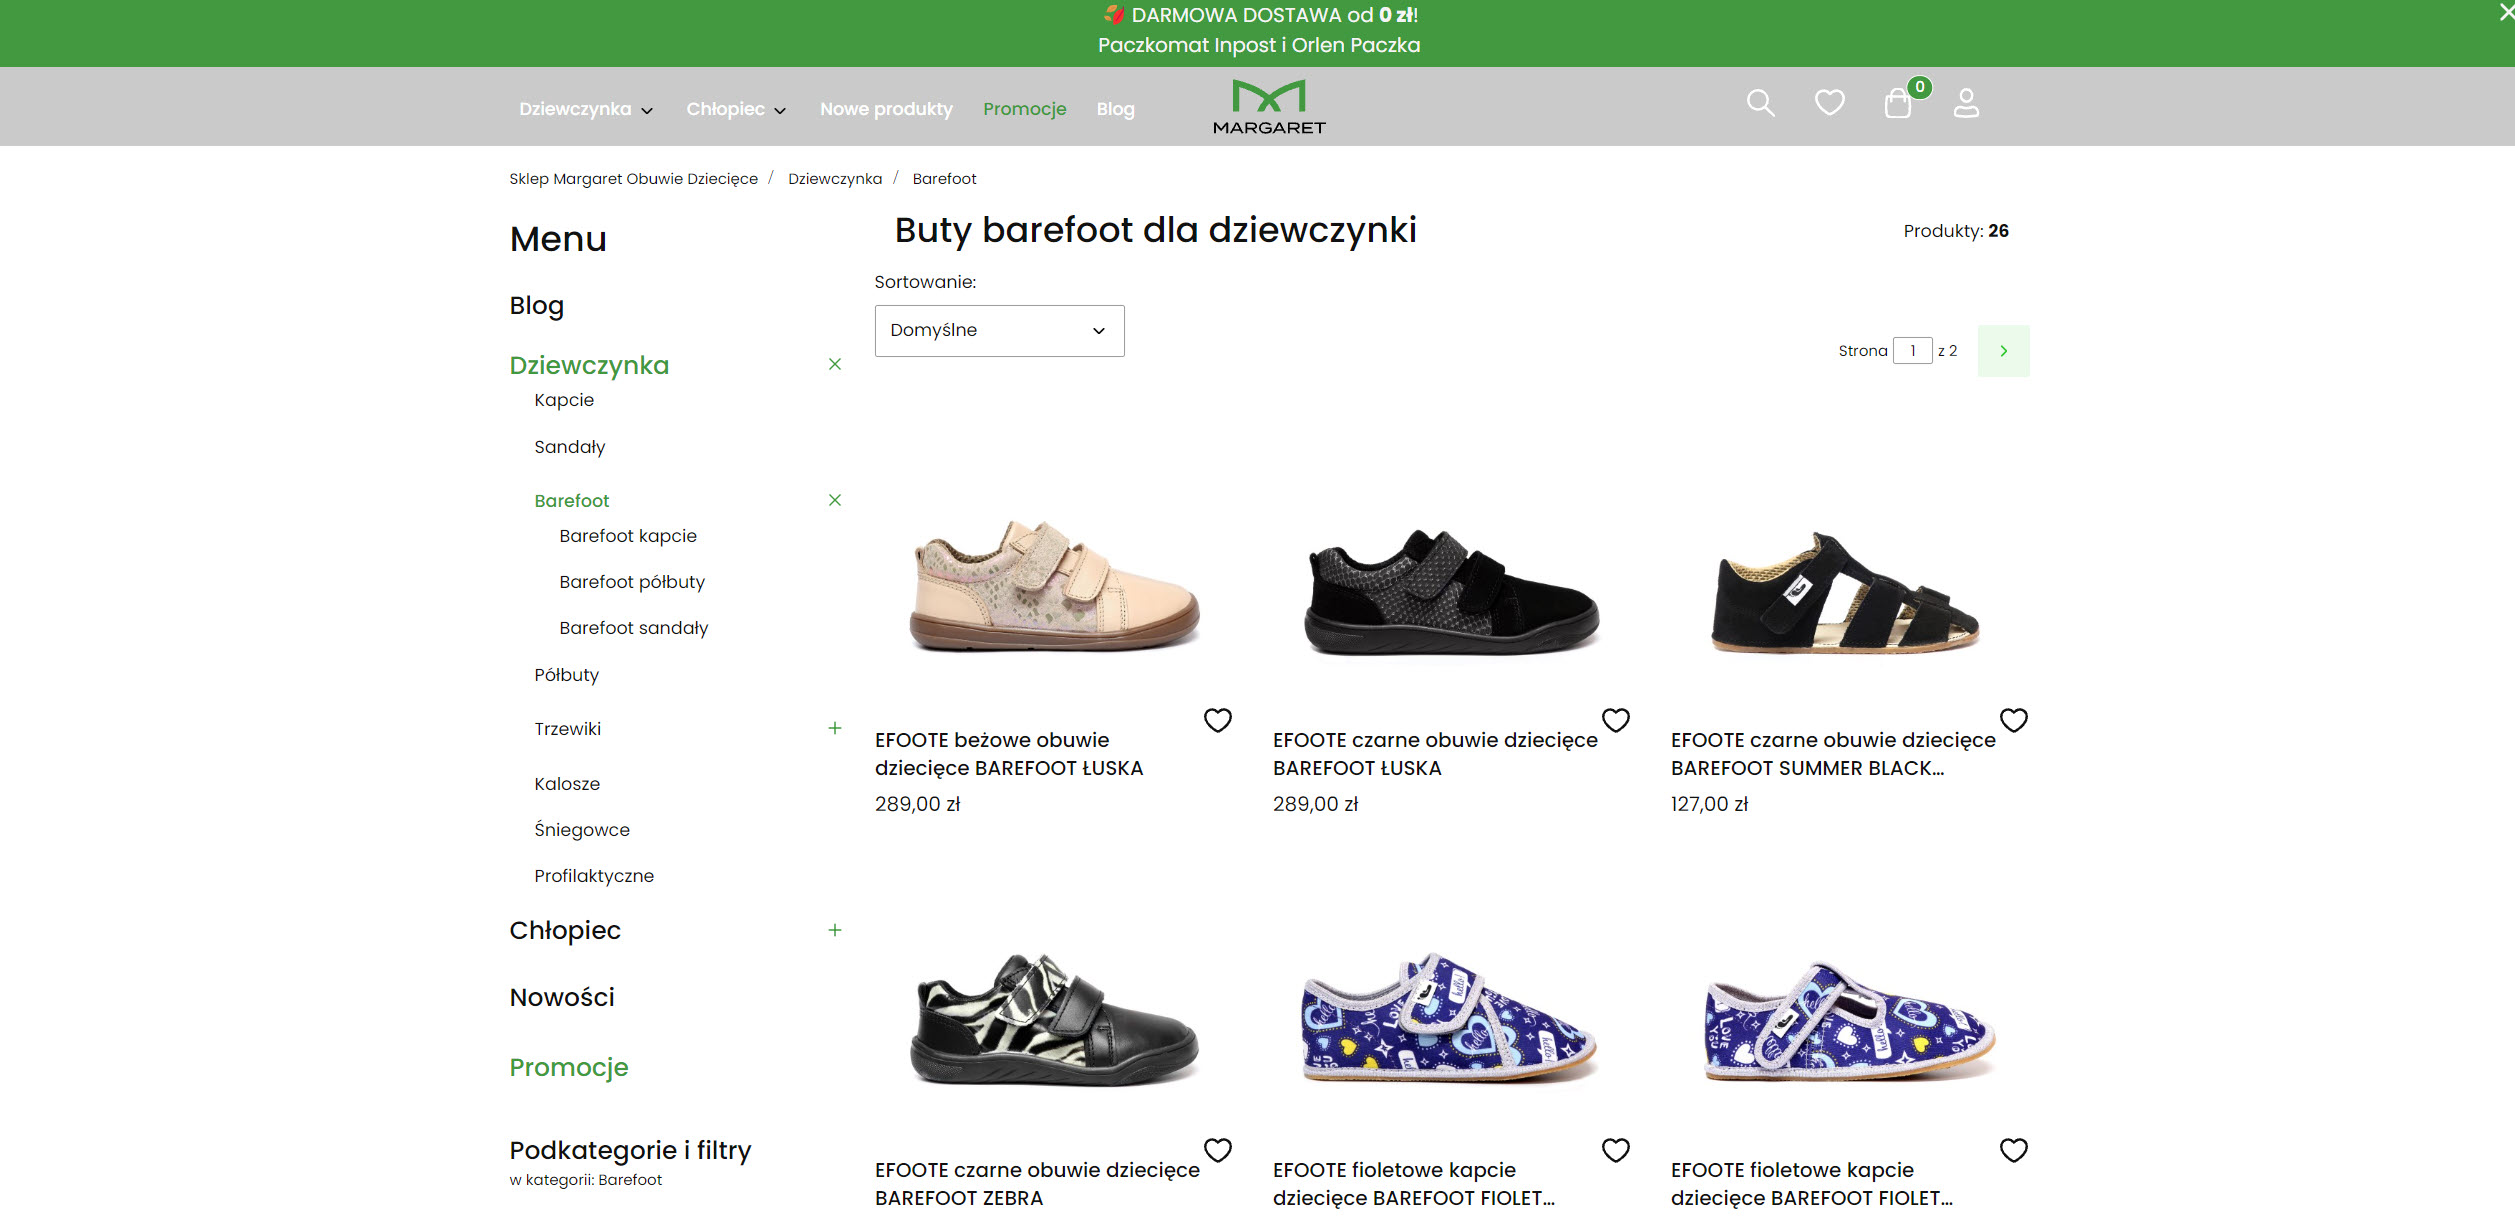Open the Blog from top navigation
Screen dimensions: 2515x1217
coord(1115,108)
